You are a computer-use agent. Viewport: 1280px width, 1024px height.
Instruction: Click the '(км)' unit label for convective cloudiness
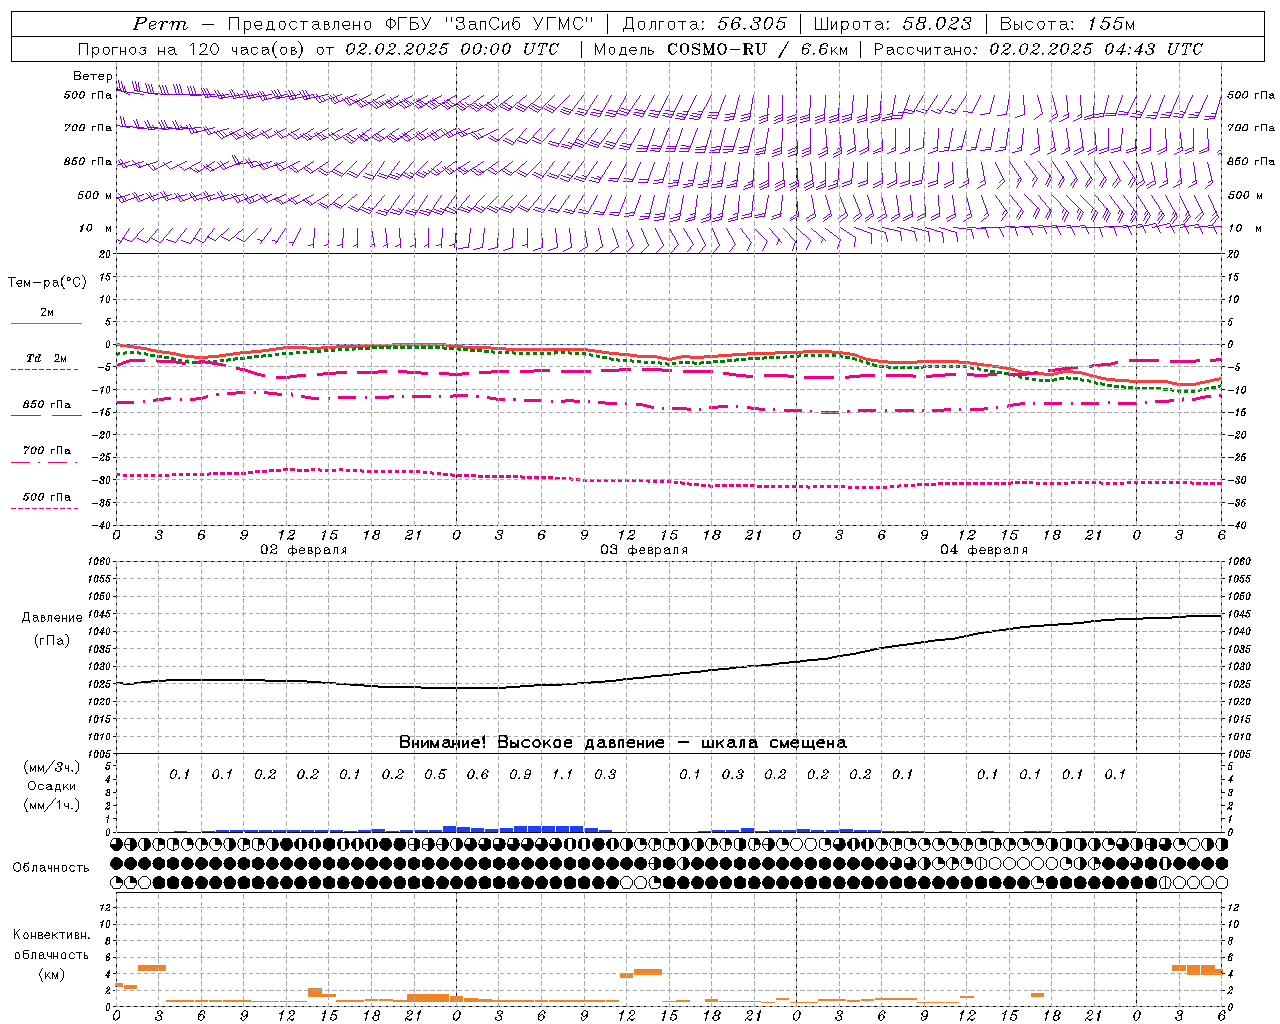[52, 975]
